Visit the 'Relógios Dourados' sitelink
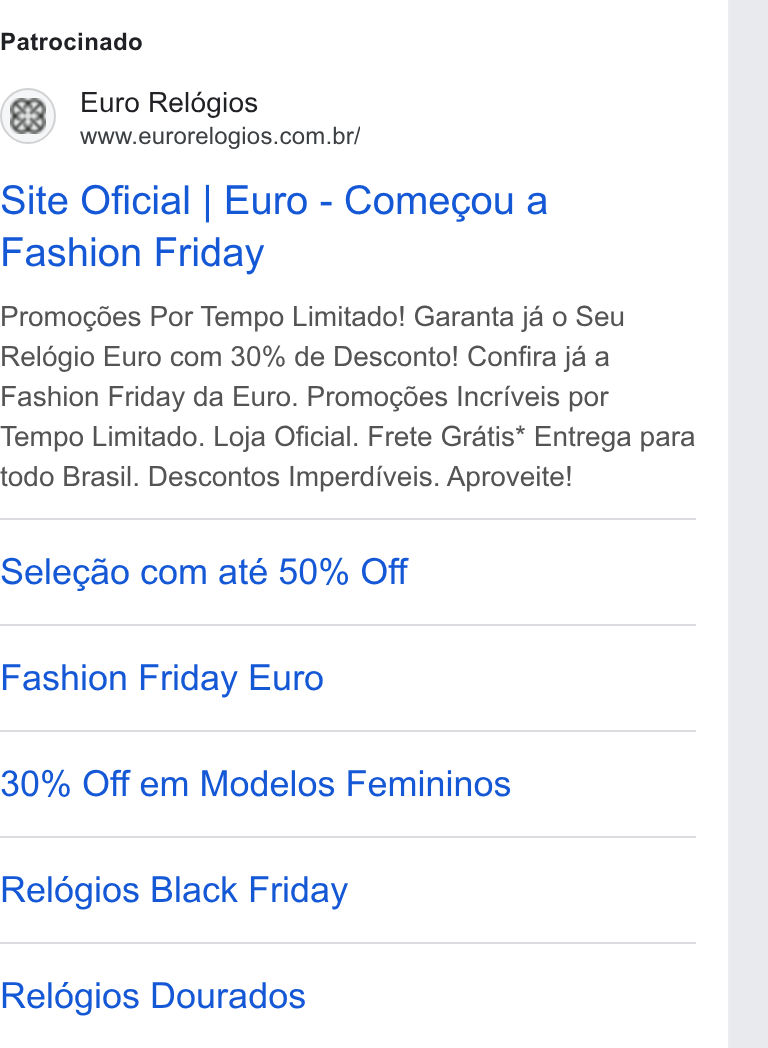768x1048 pixels. click(x=152, y=996)
